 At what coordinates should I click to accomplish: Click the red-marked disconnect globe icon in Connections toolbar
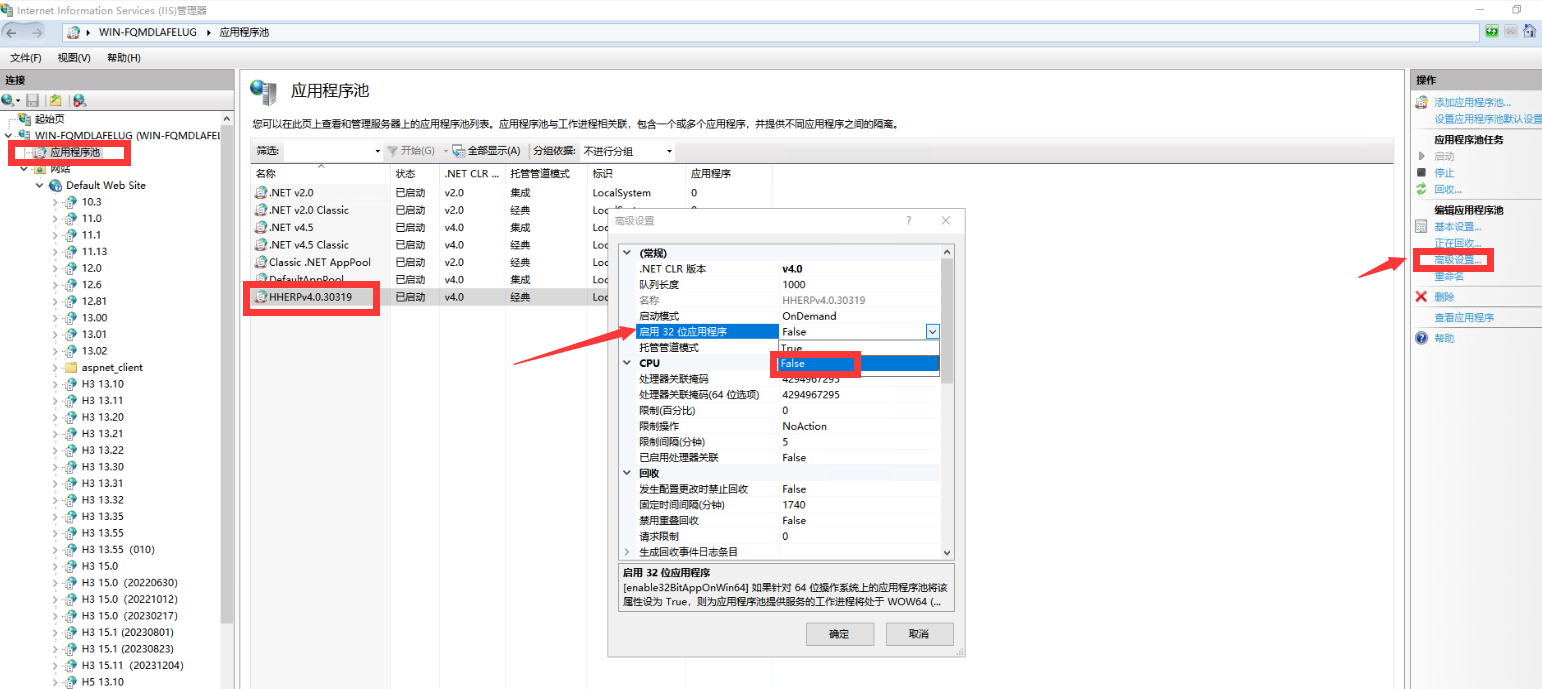point(79,100)
